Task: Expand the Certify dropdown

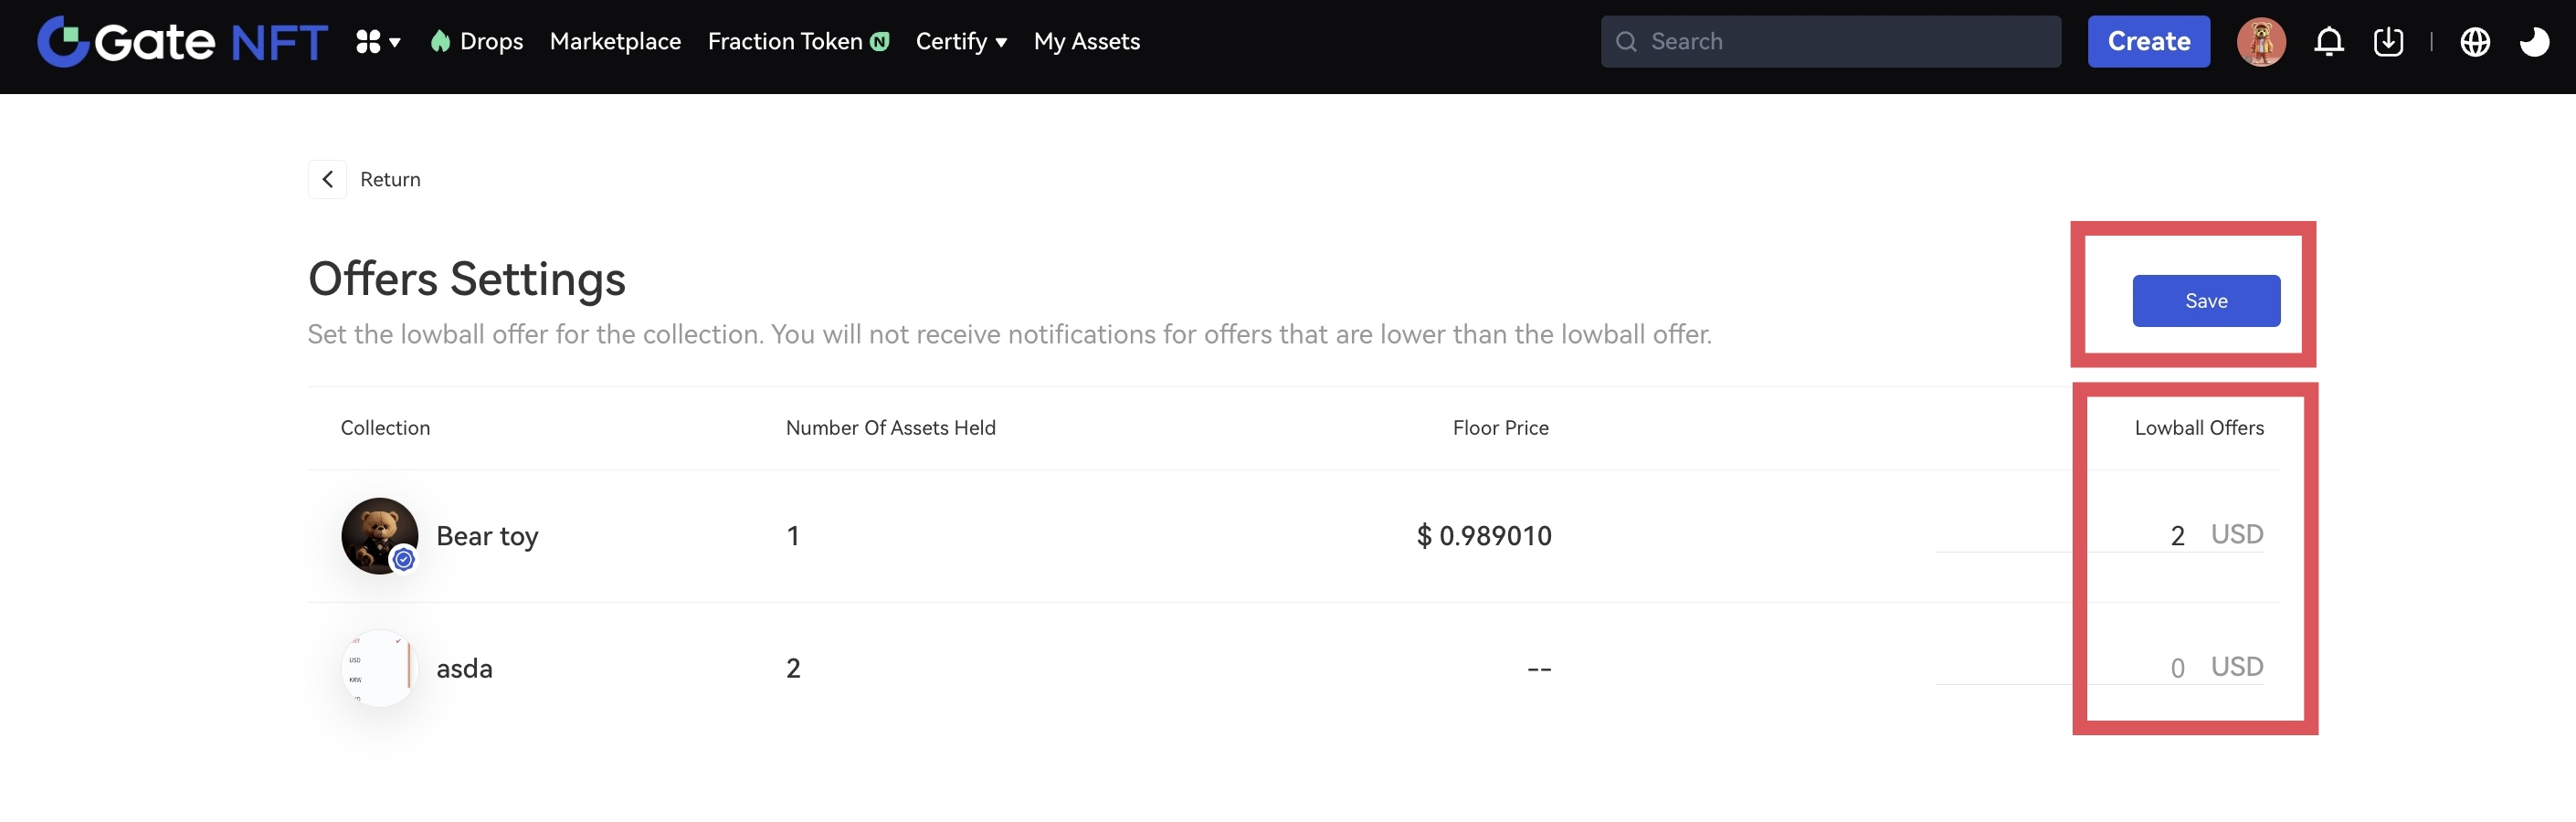Action: tap(960, 42)
